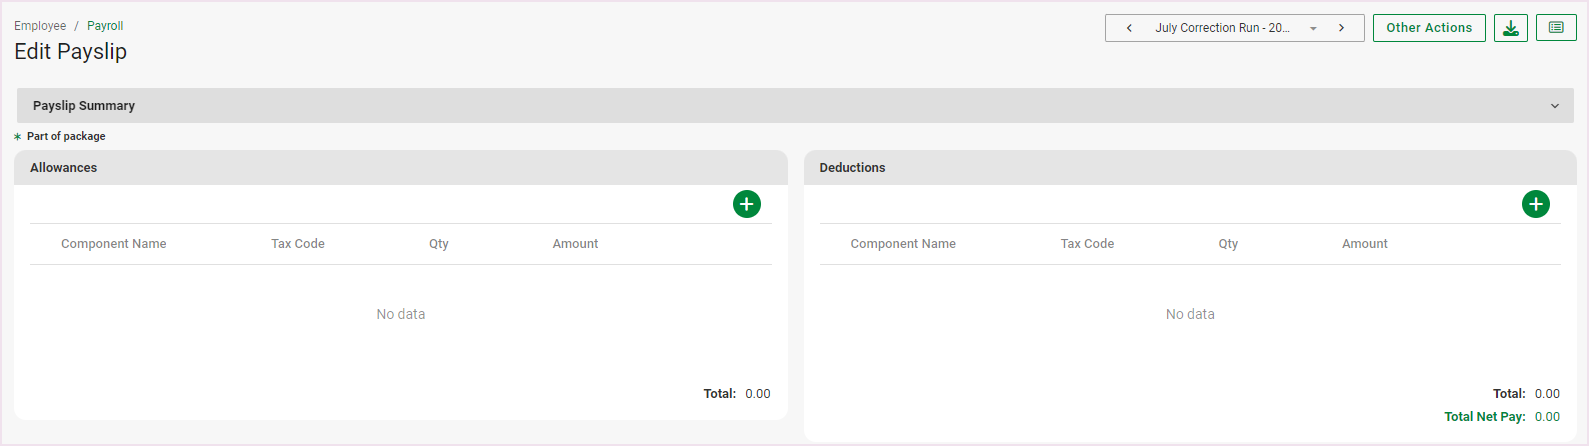Click the download payslip icon
The width and height of the screenshot is (1589, 446).
click(x=1510, y=28)
